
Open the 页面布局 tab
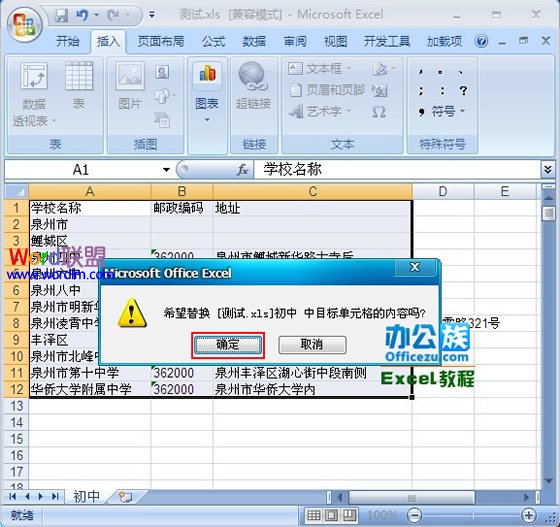[161, 42]
